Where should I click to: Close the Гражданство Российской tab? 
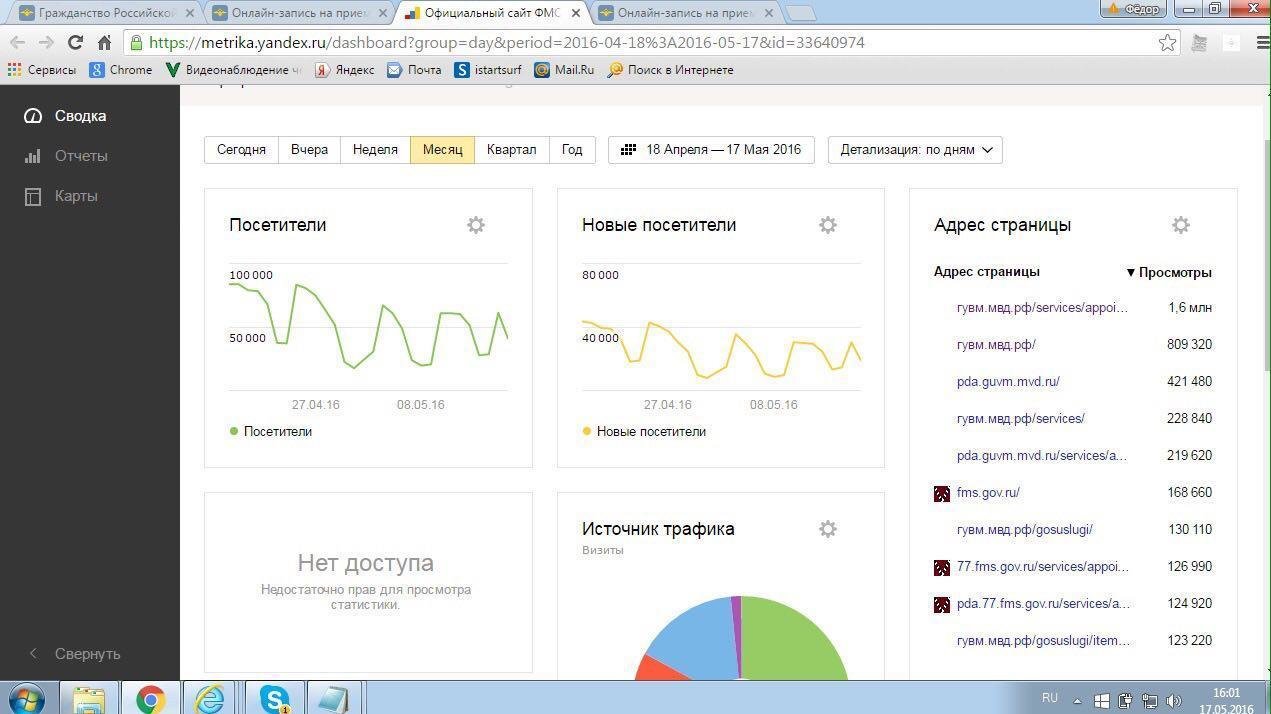[190, 13]
